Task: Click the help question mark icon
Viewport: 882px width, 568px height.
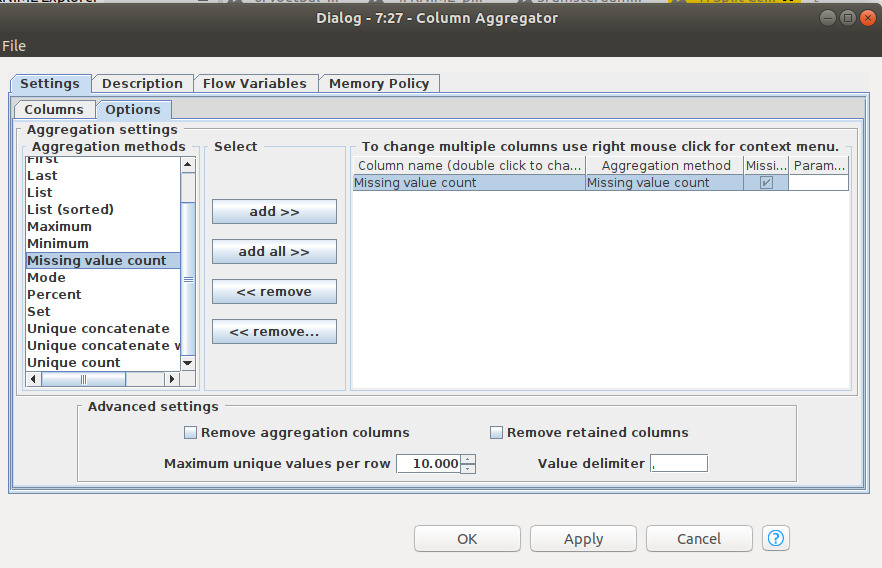Action: (776, 538)
